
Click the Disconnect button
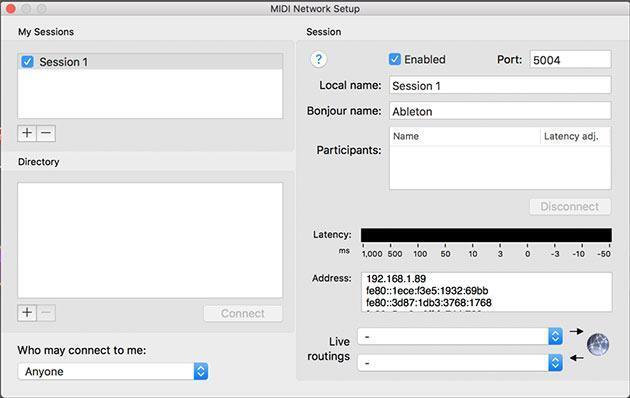(570, 206)
